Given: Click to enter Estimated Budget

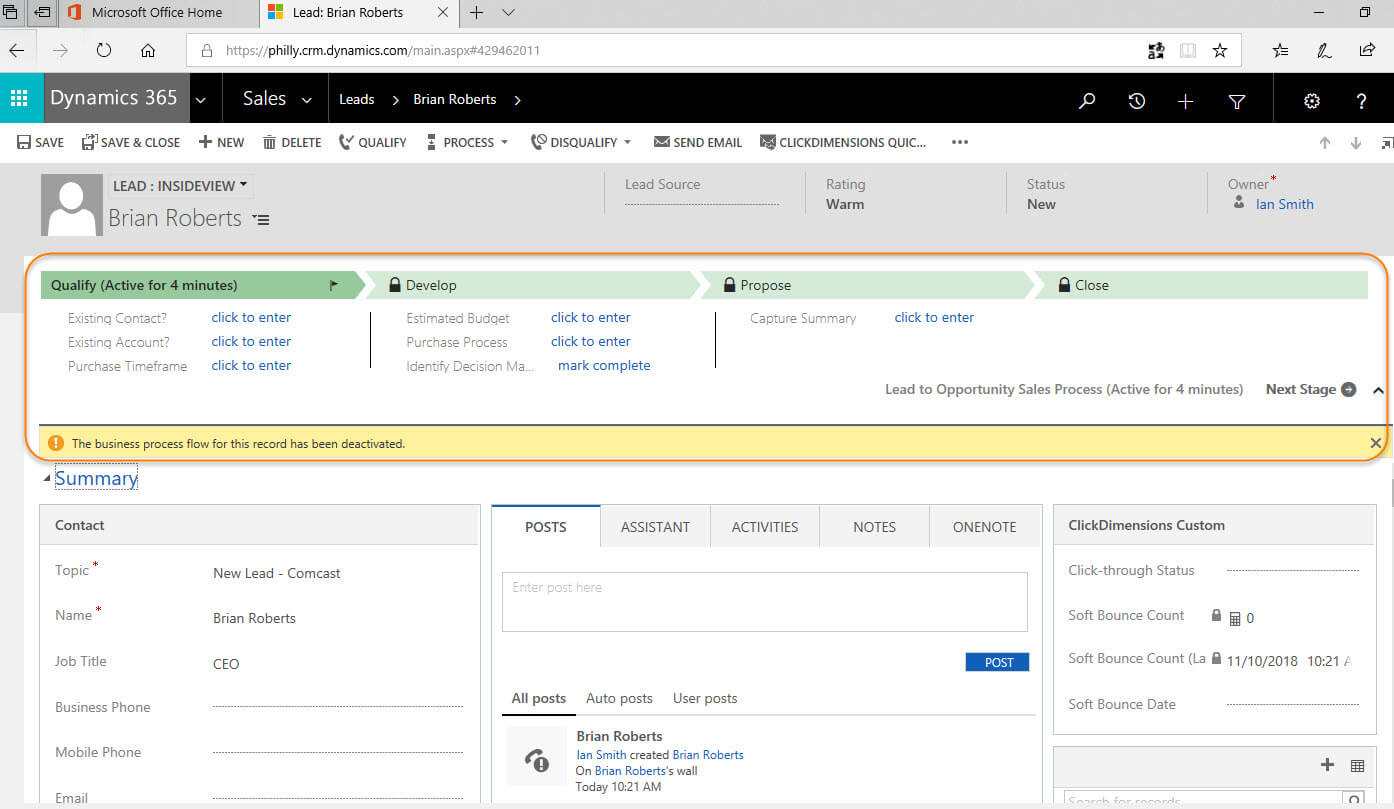Looking at the screenshot, I should [591, 317].
